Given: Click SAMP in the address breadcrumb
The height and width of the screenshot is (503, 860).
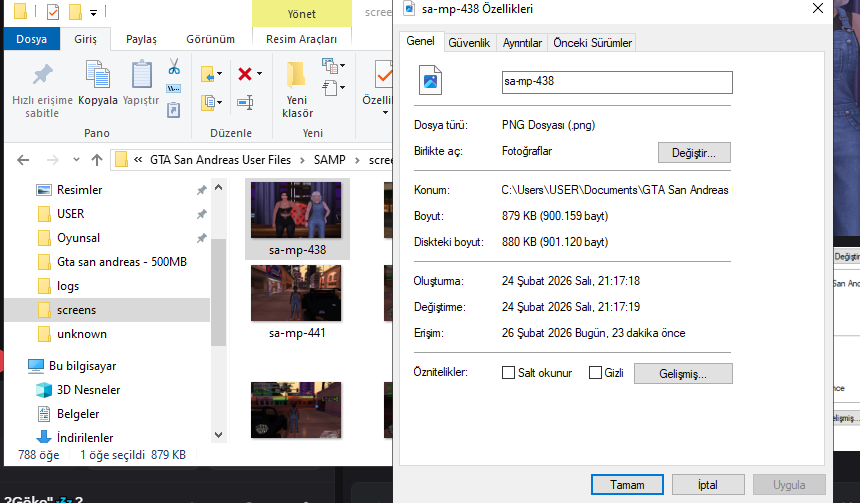Looking at the screenshot, I should tap(330, 160).
